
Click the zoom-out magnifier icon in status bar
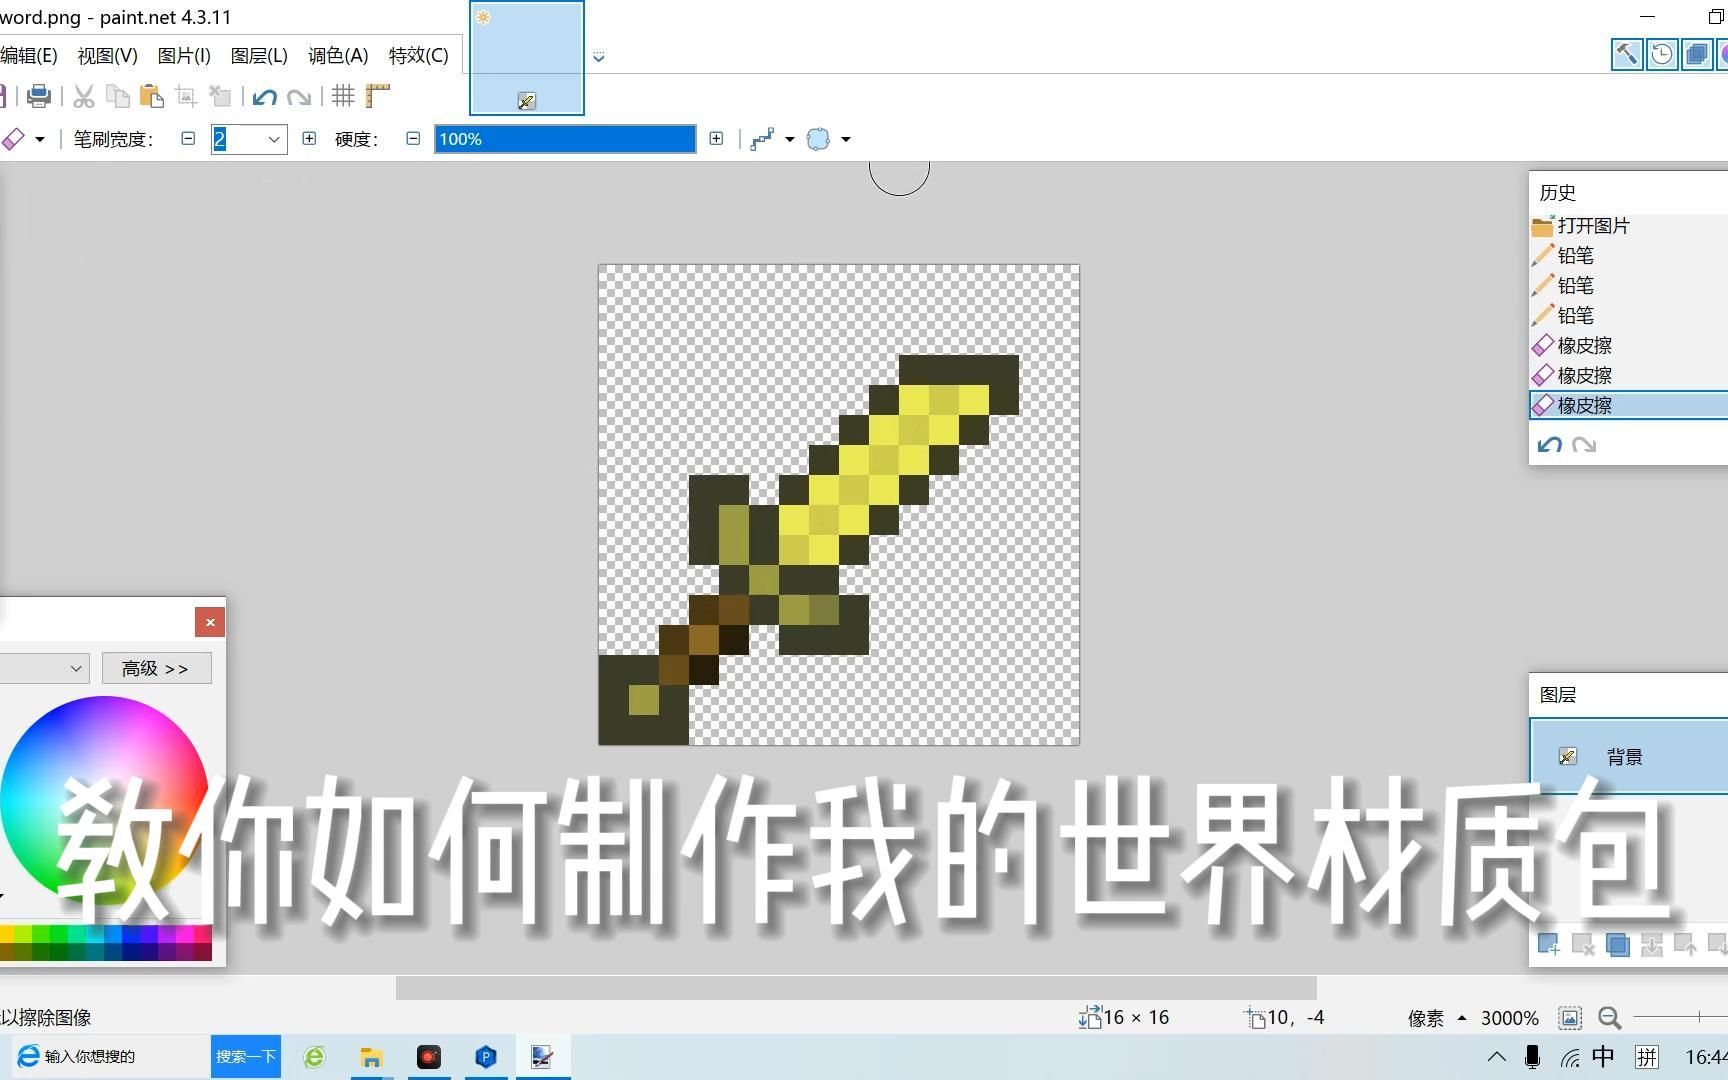point(1609,1018)
